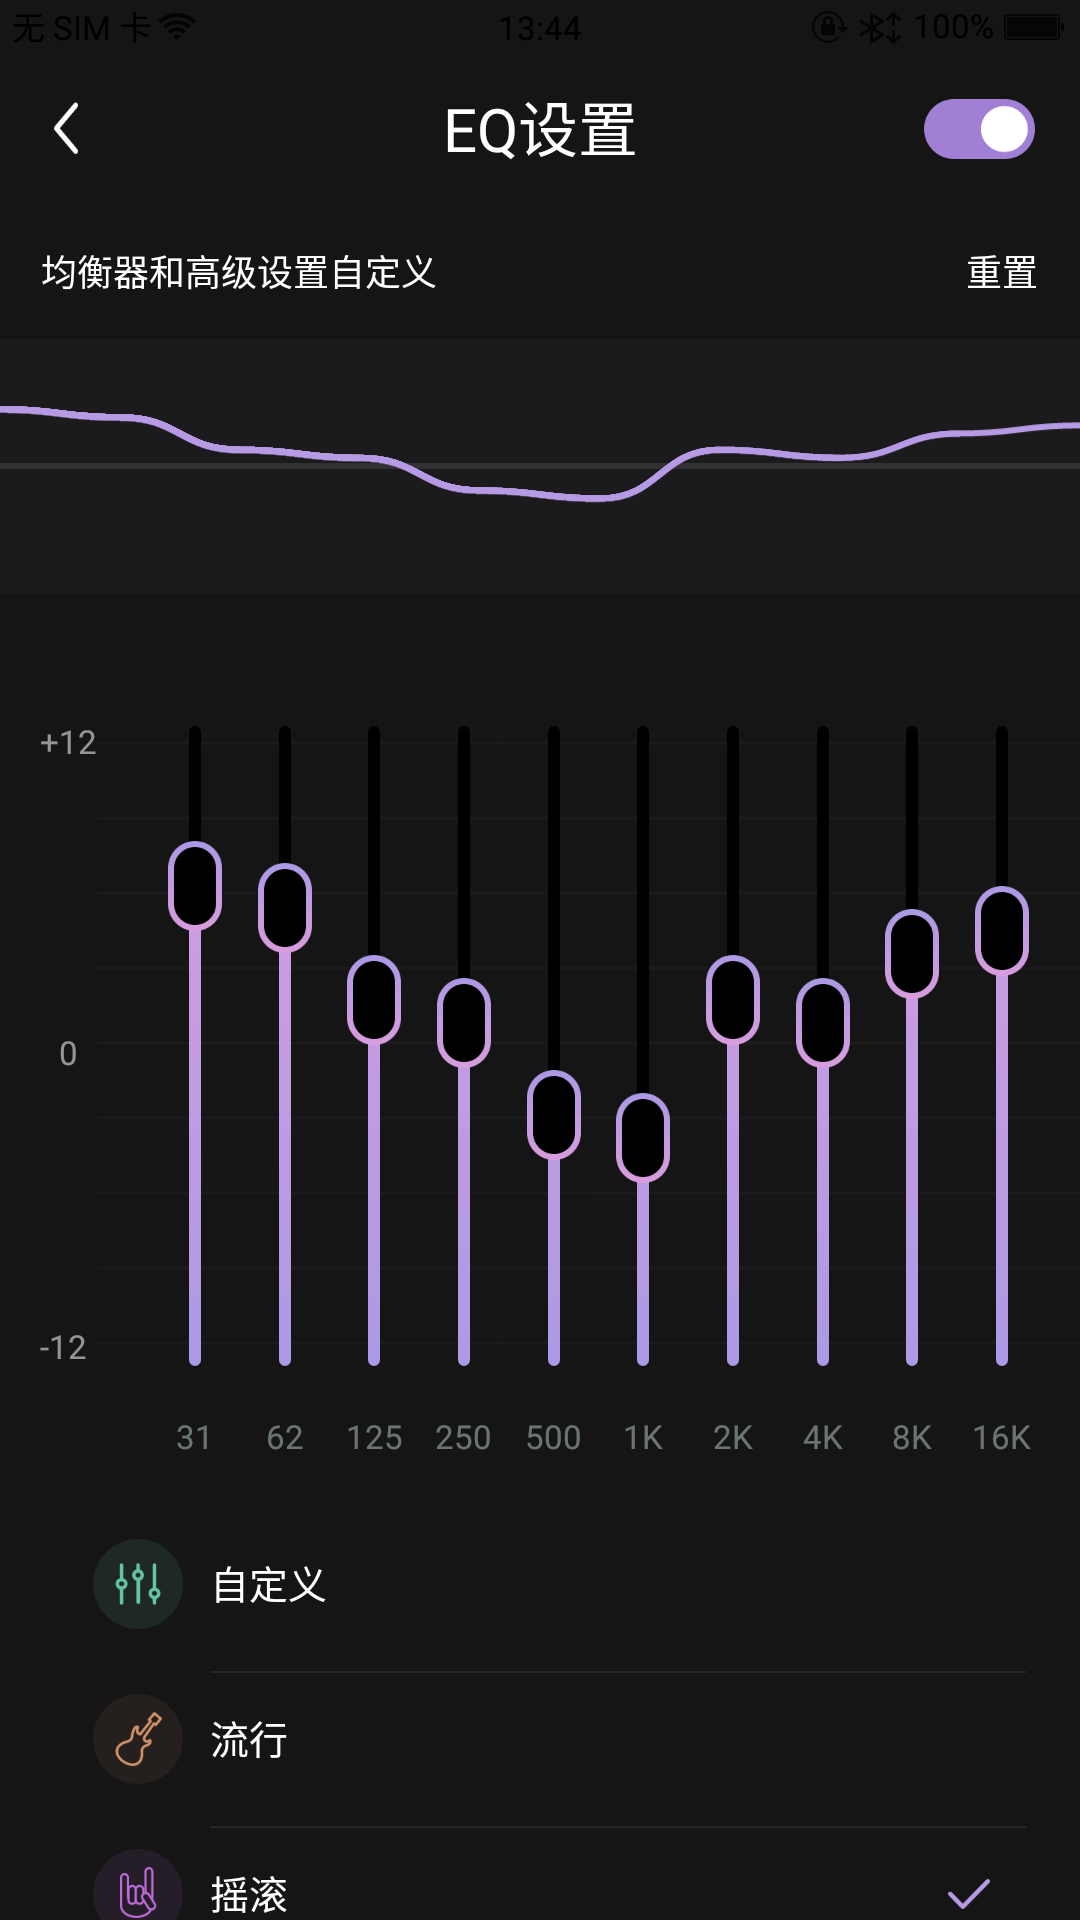
Task: Tap the back arrow icon
Action: tap(66, 129)
